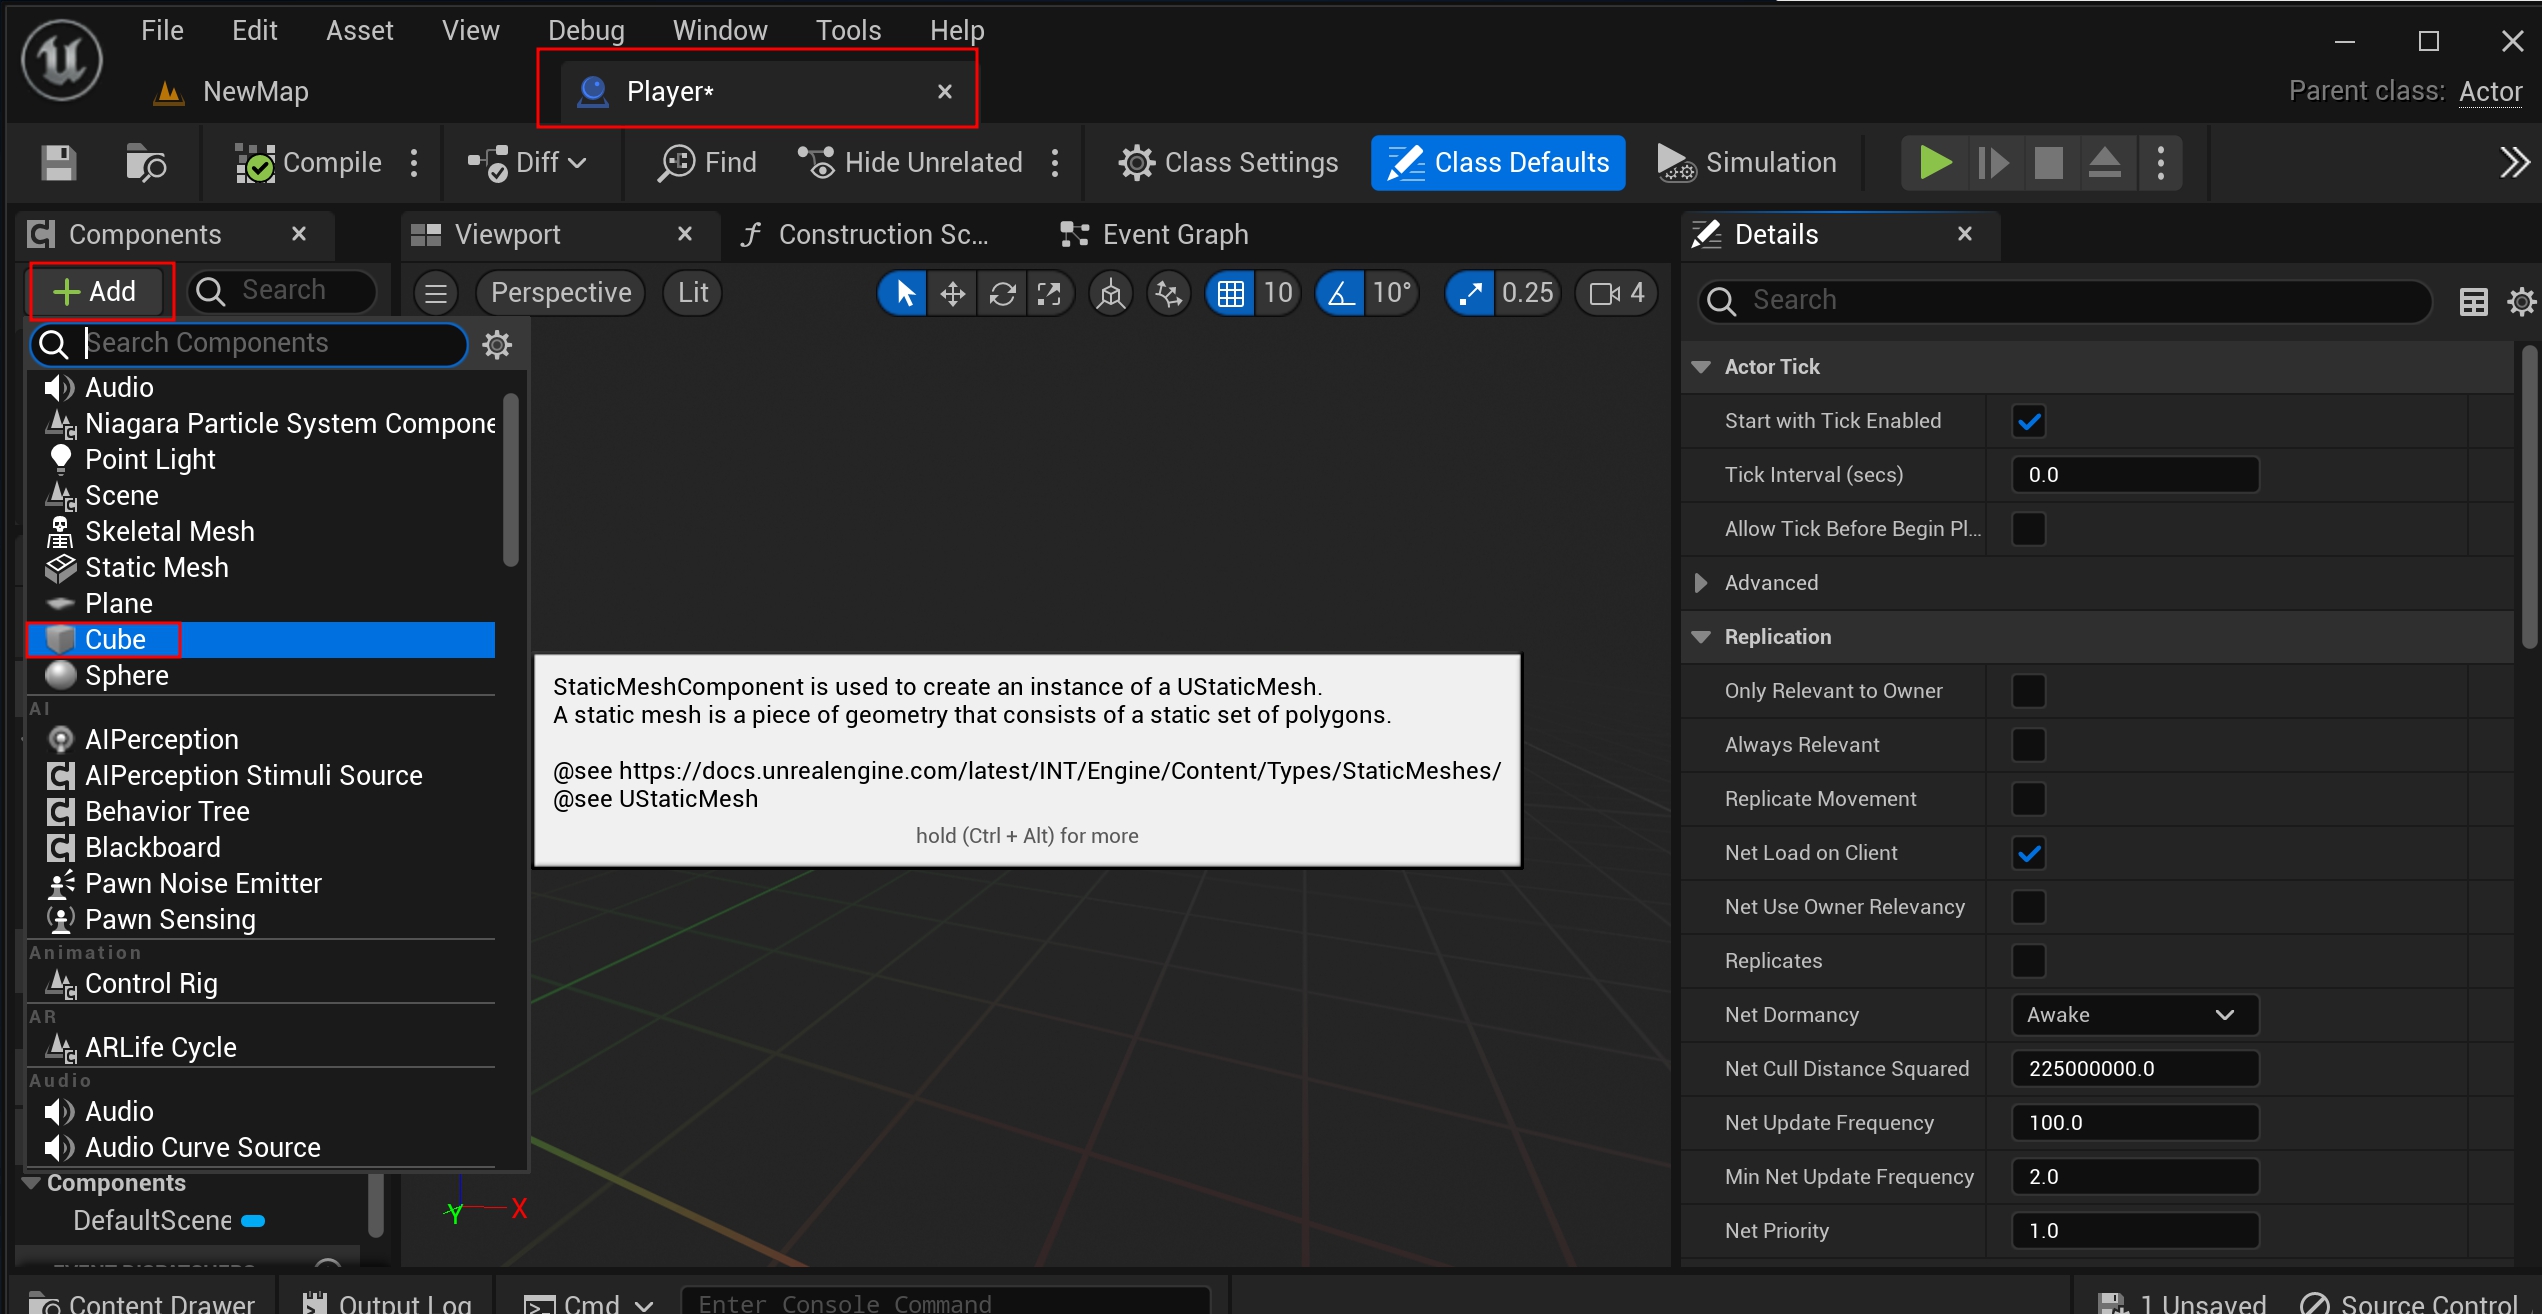
Task: Click the Search Components field
Action: [250, 343]
